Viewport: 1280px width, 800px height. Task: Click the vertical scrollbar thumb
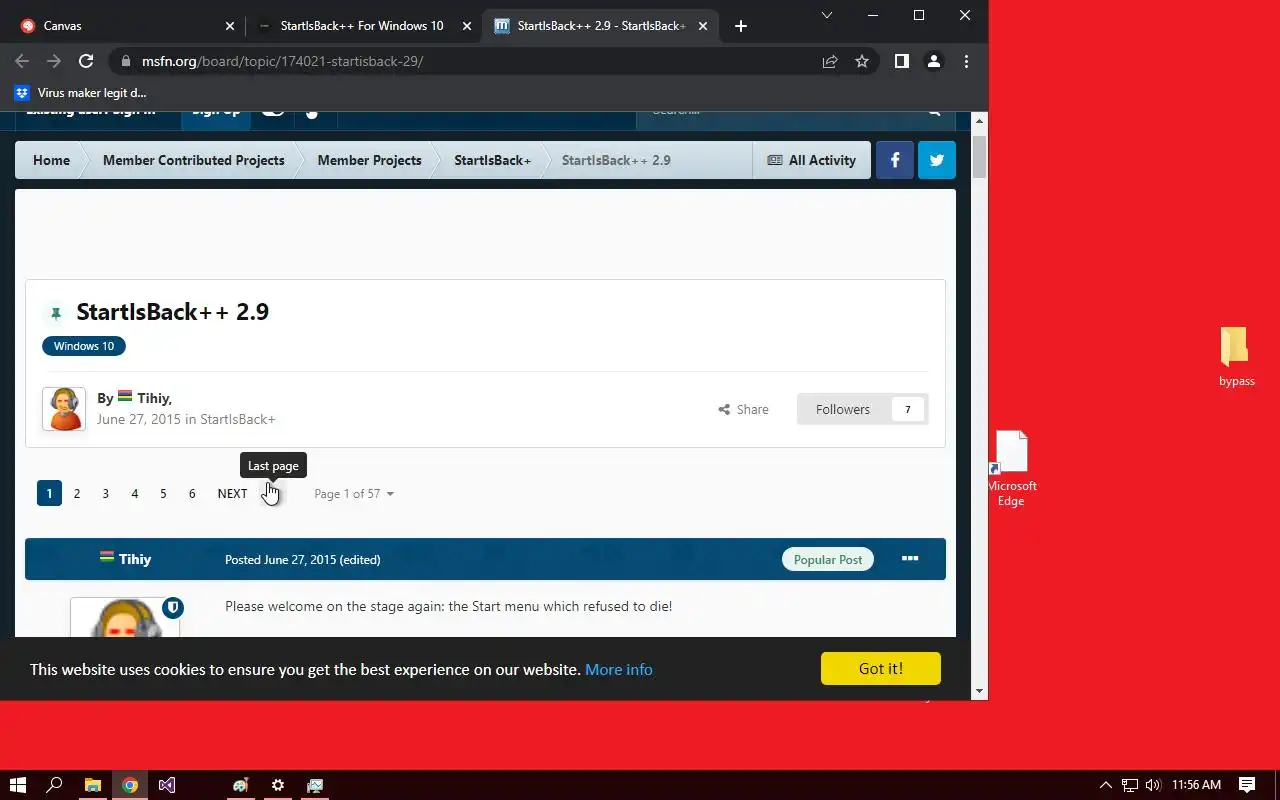point(980,156)
